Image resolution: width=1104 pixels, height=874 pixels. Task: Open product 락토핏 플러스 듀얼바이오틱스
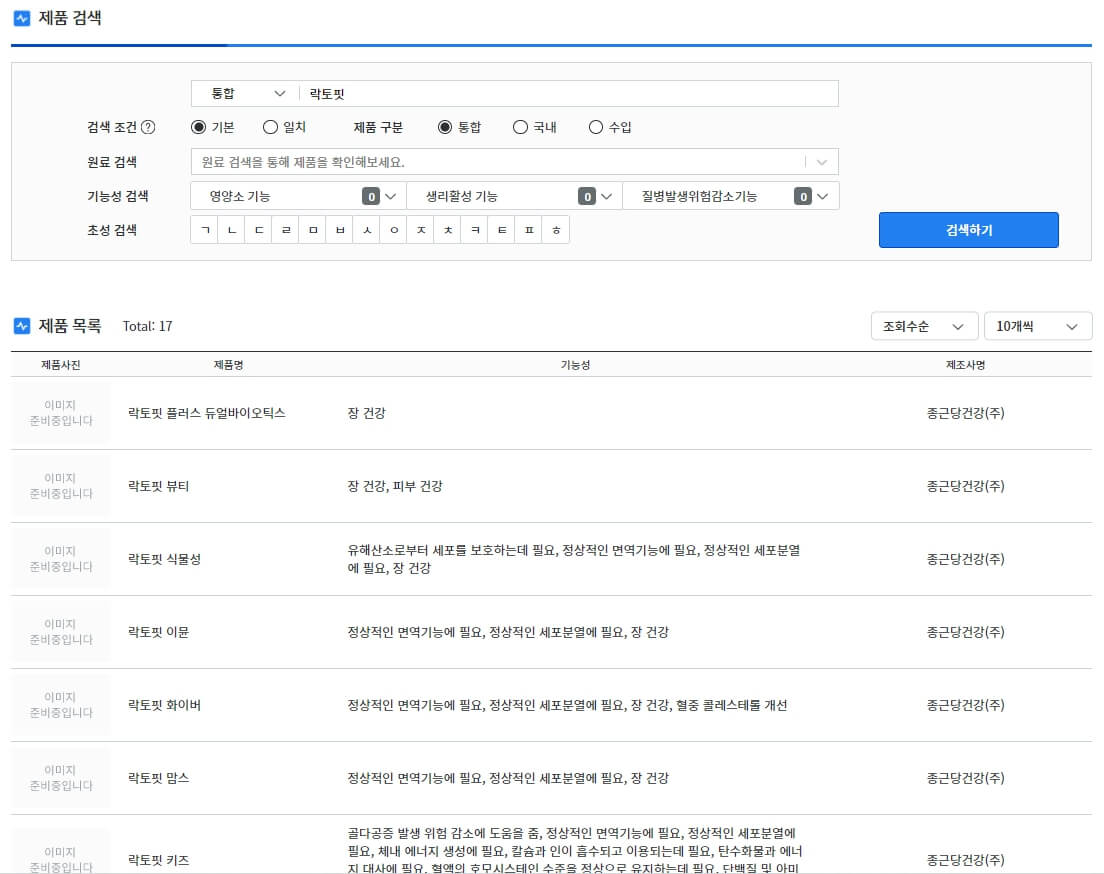tap(206, 413)
